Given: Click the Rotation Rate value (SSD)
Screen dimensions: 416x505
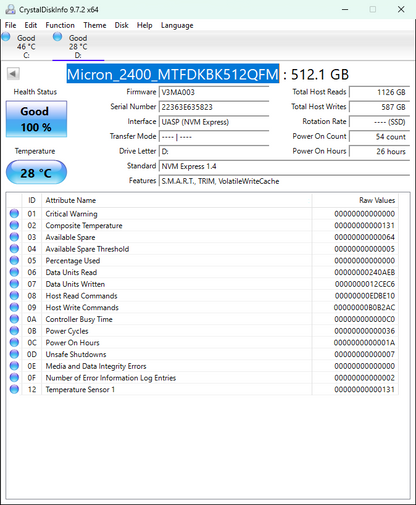Looking at the screenshot, I should click(x=379, y=122).
